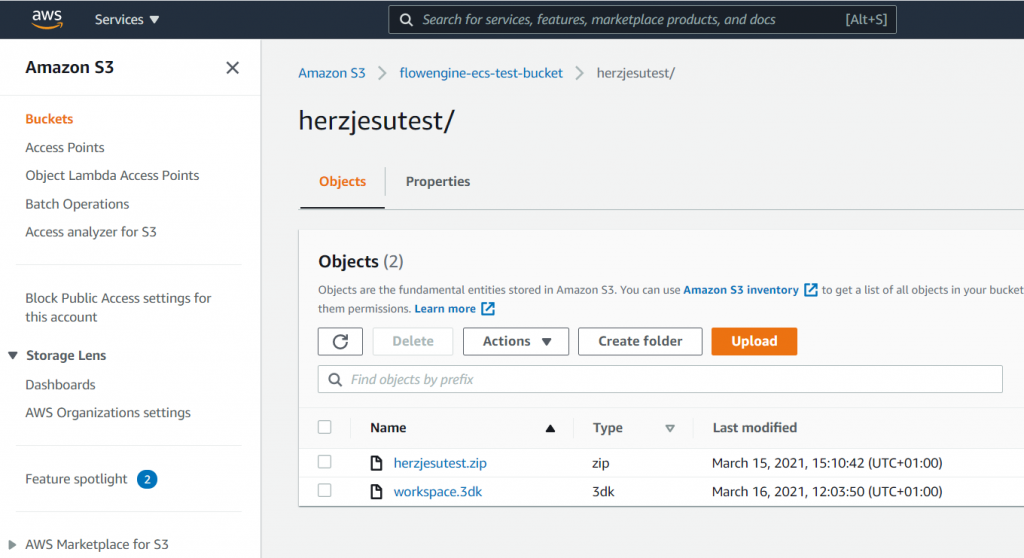This screenshot has width=1024, height=558.
Task: Open the Services dropdown menu
Action: pyautogui.click(x=127, y=20)
